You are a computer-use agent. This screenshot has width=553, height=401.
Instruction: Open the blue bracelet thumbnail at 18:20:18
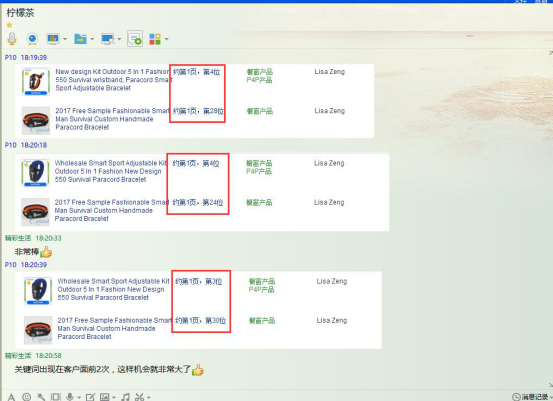tap(35, 173)
